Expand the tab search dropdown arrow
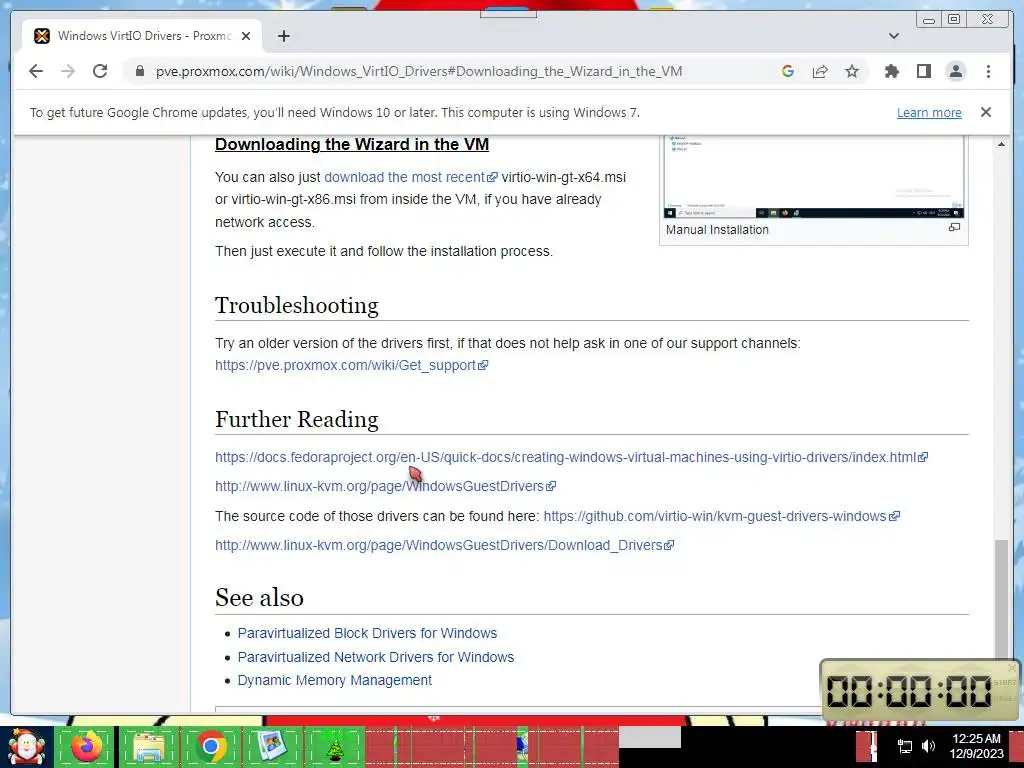 click(x=893, y=36)
